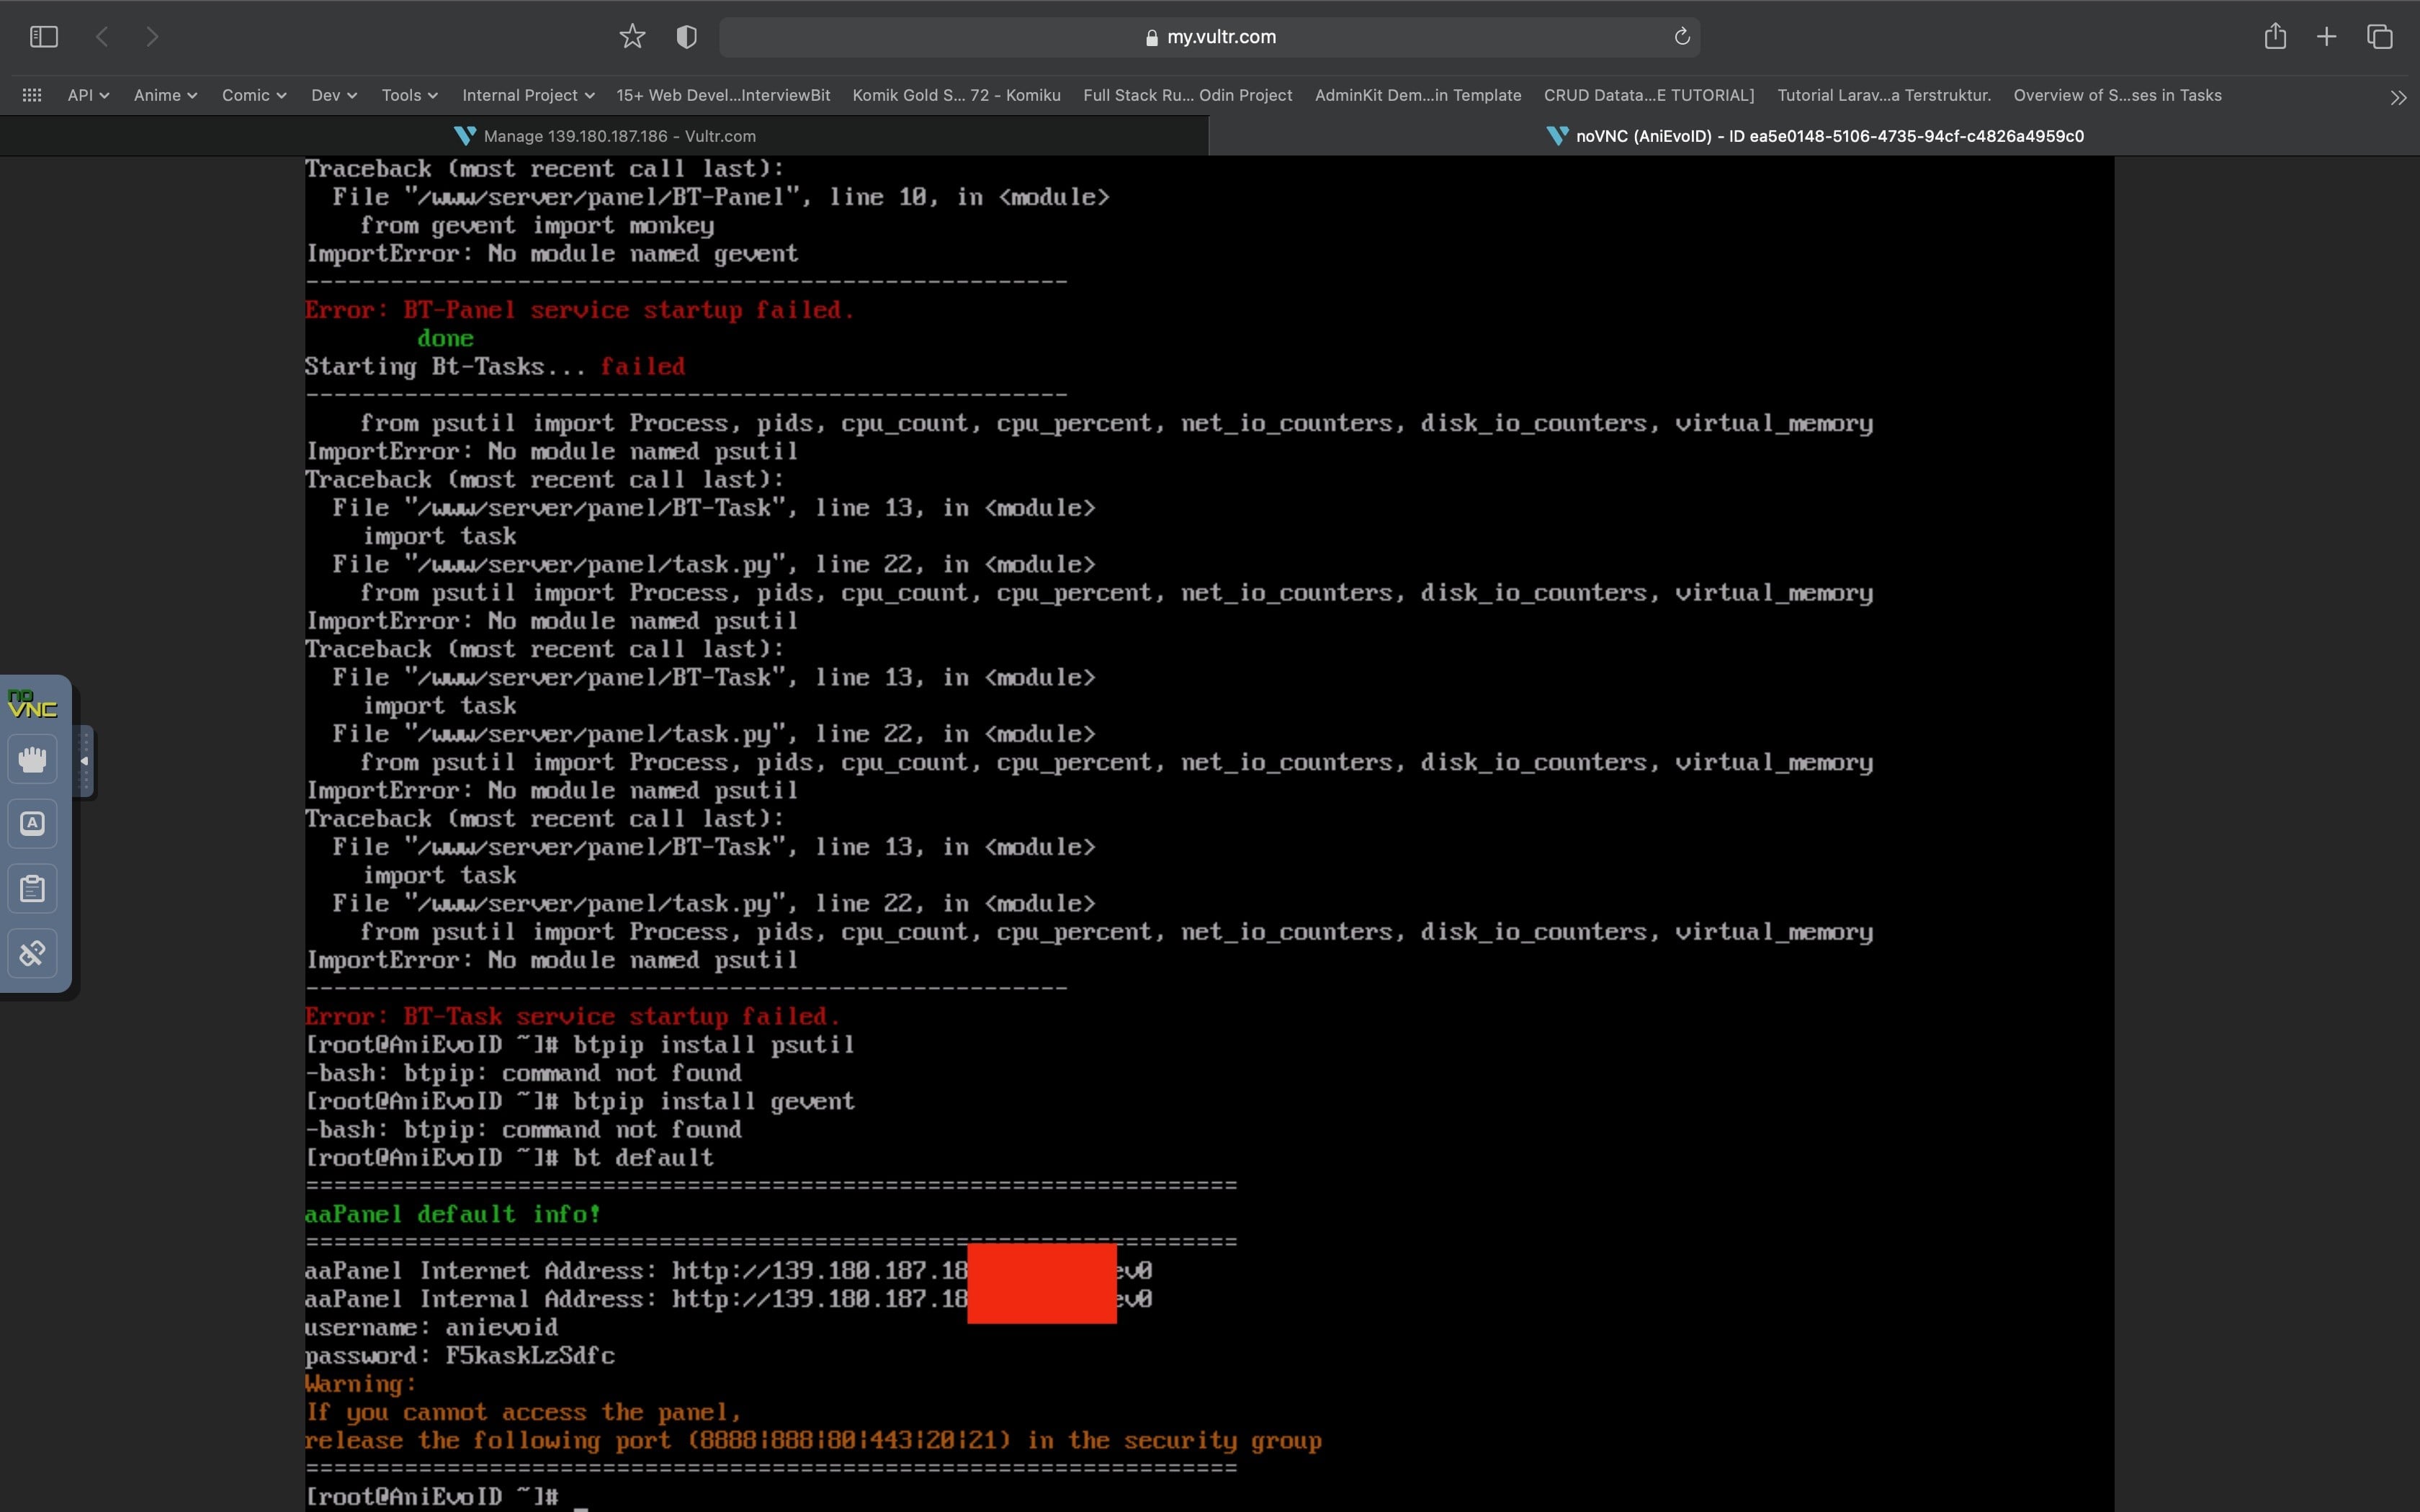Switch to Manage 139.180.187.186 tab
Screen dimensions: 2420x1512
point(605,136)
